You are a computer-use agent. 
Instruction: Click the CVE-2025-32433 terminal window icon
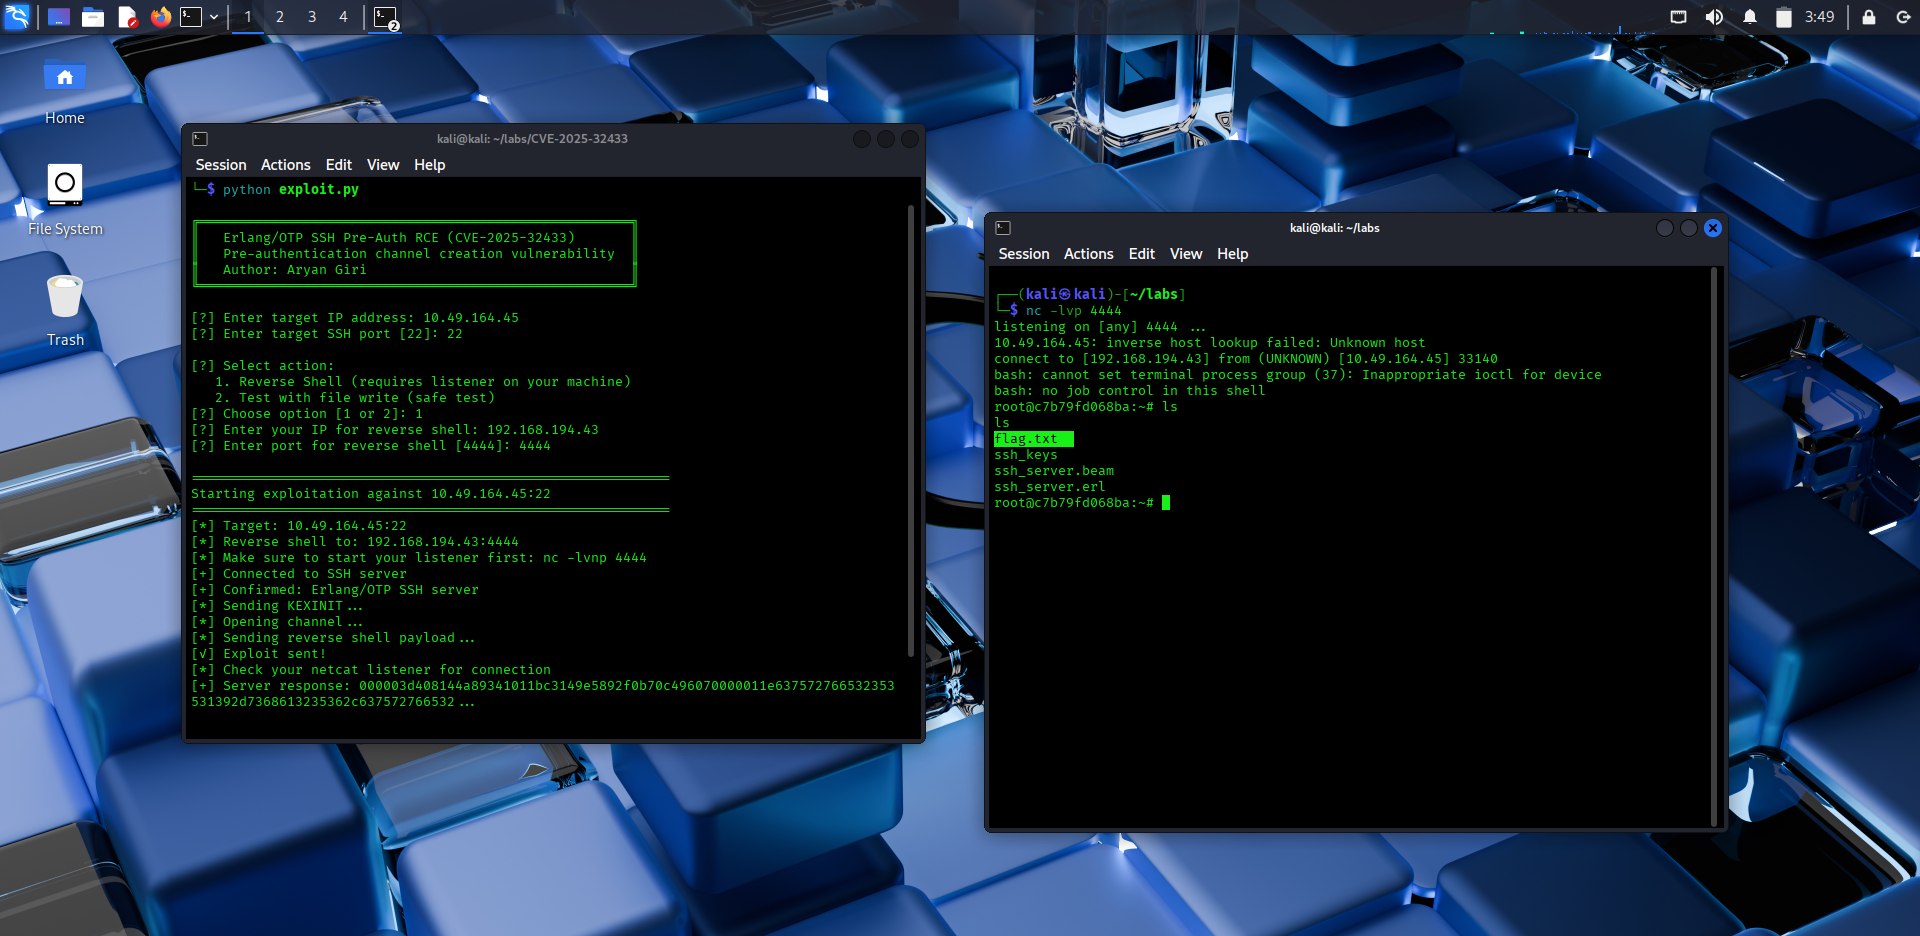(200, 139)
